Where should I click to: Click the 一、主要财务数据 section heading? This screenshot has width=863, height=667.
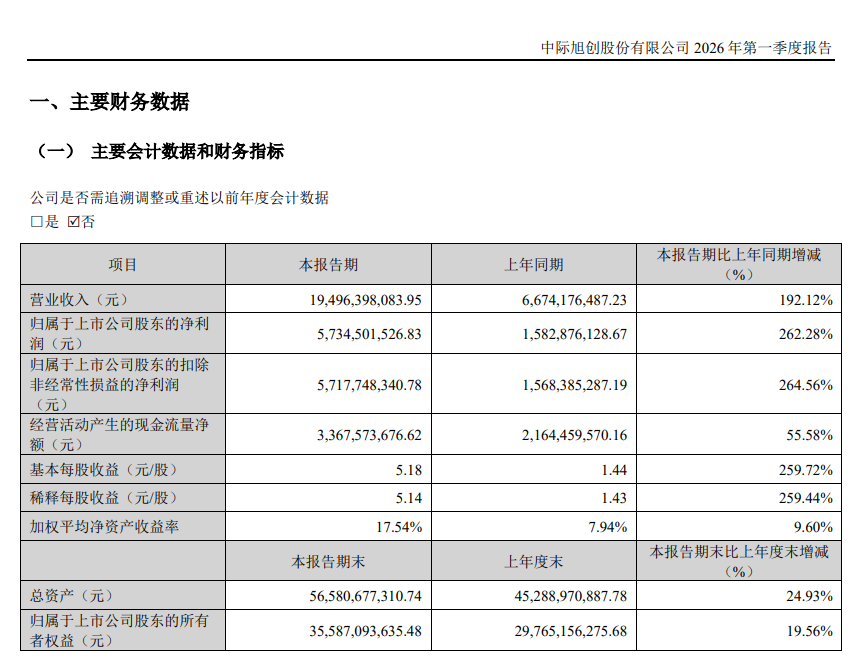[x=109, y=102]
